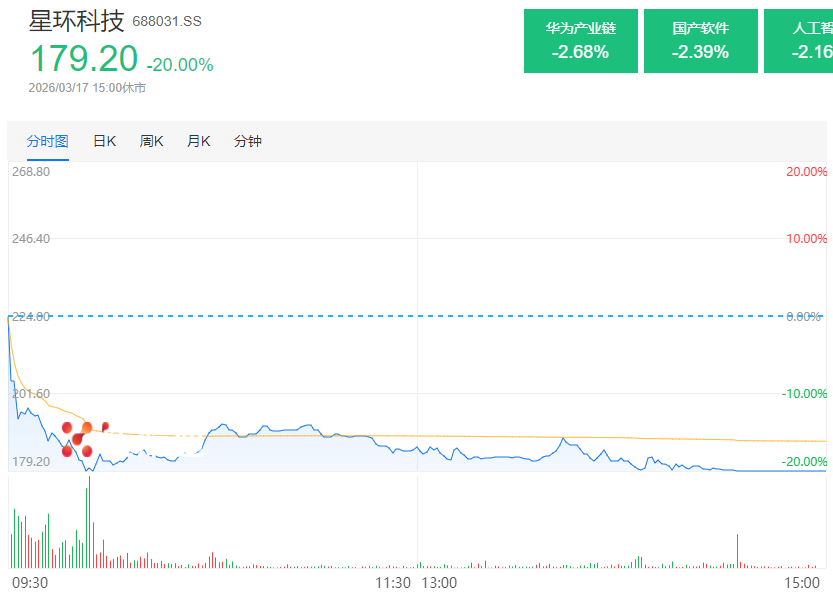833x600 pixels.
Task: Switch to the 分钟 tab
Action: point(247,141)
